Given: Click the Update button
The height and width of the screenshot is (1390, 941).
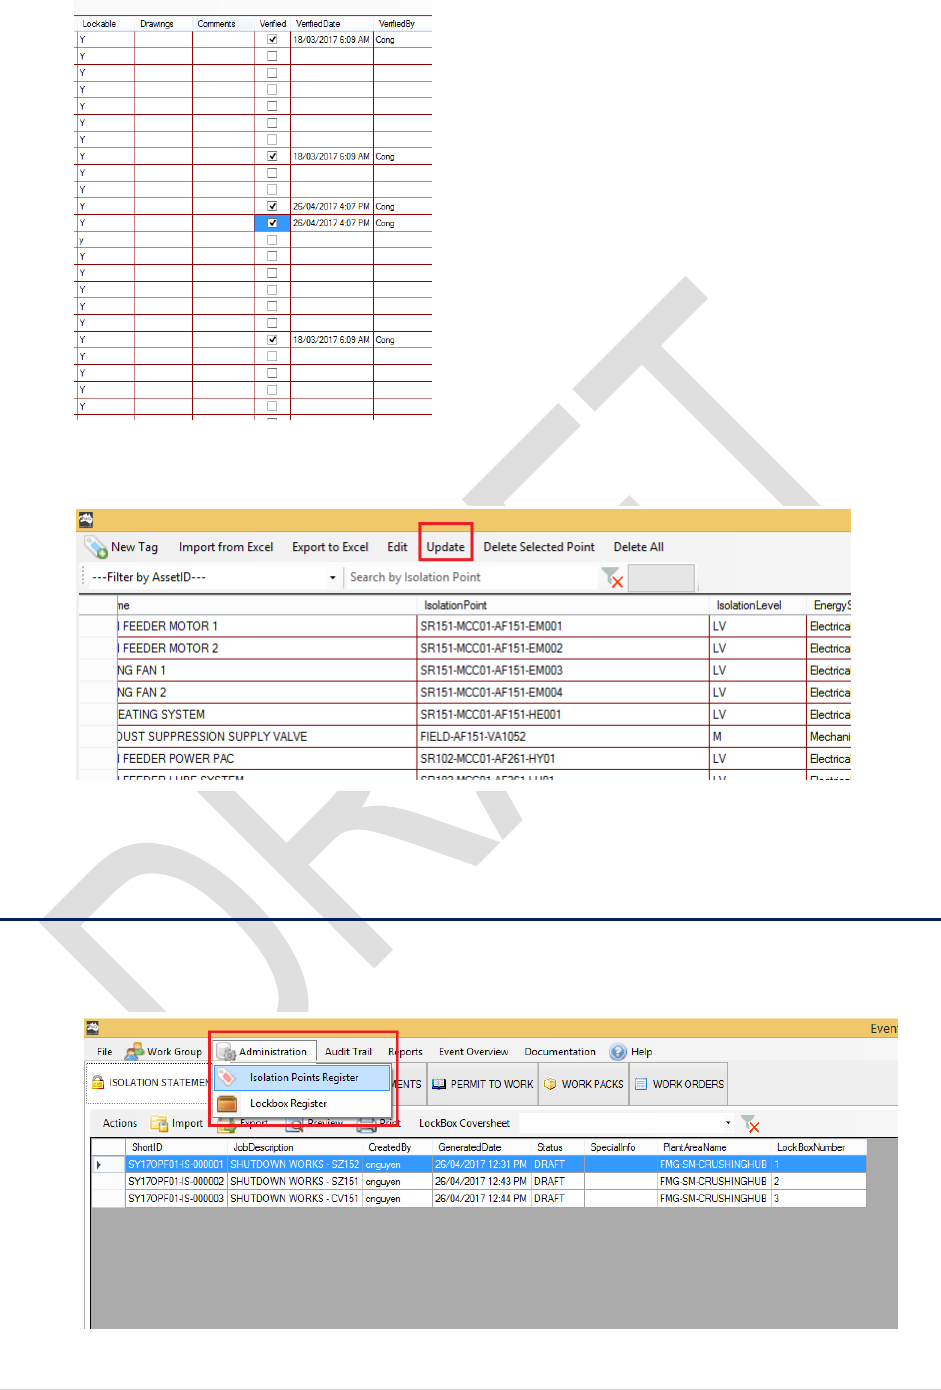Looking at the screenshot, I should pos(445,547).
